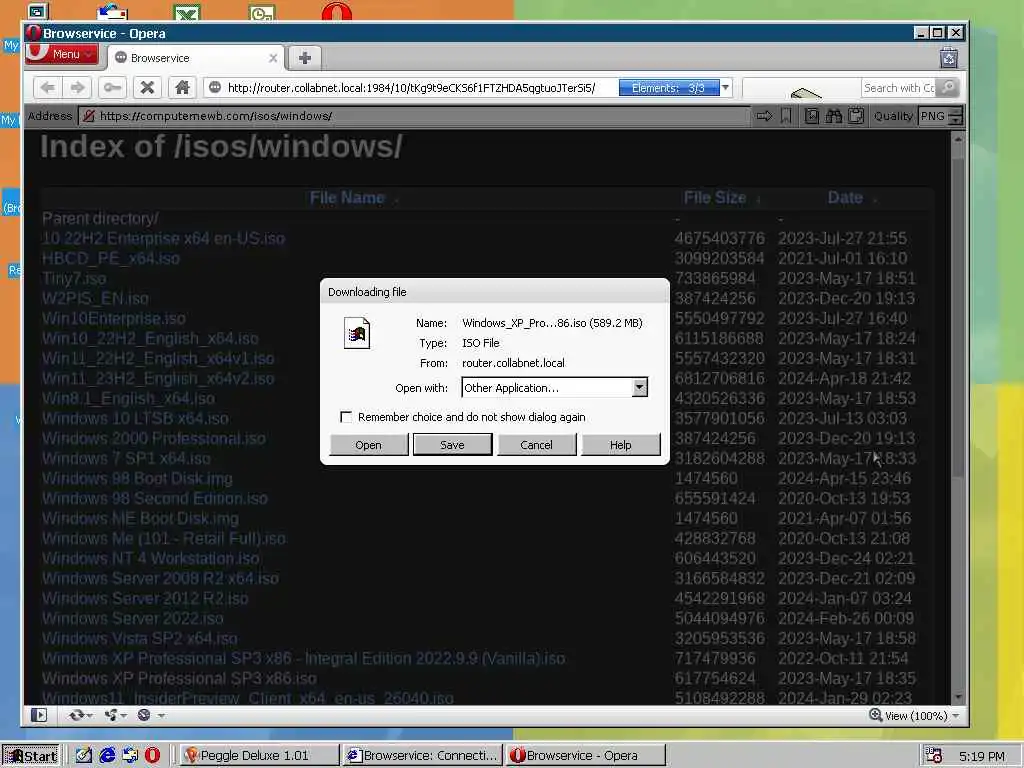Go to the home page icon

pyautogui.click(x=182, y=88)
